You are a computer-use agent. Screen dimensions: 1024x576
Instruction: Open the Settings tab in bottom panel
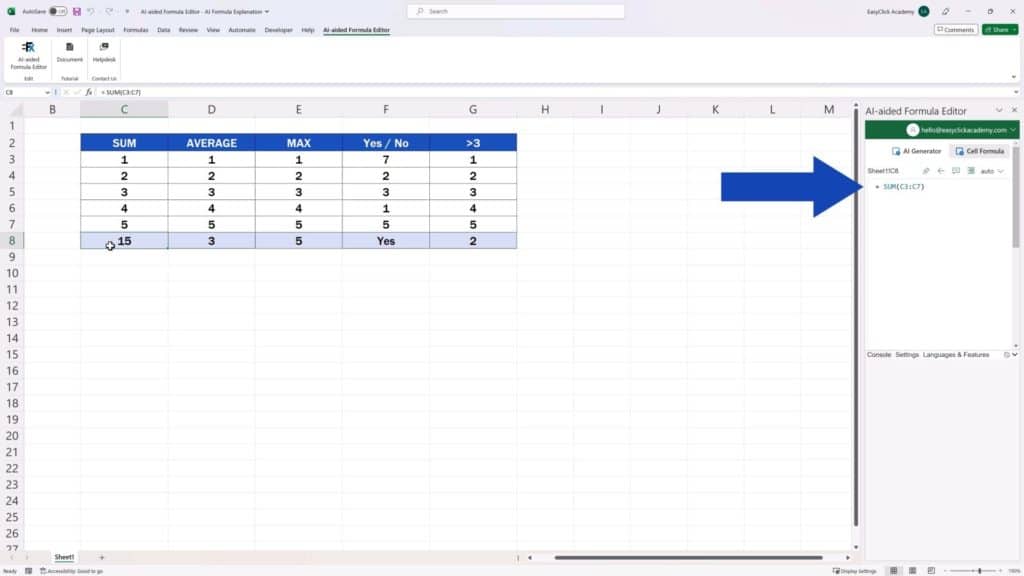tap(906, 355)
